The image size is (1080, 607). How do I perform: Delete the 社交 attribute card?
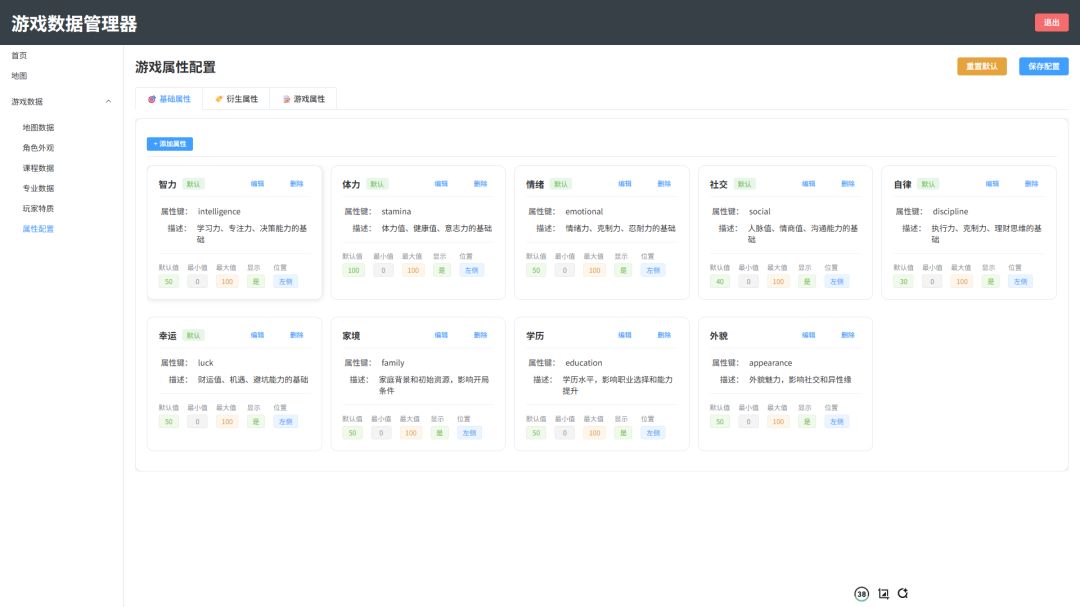tap(848, 184)
